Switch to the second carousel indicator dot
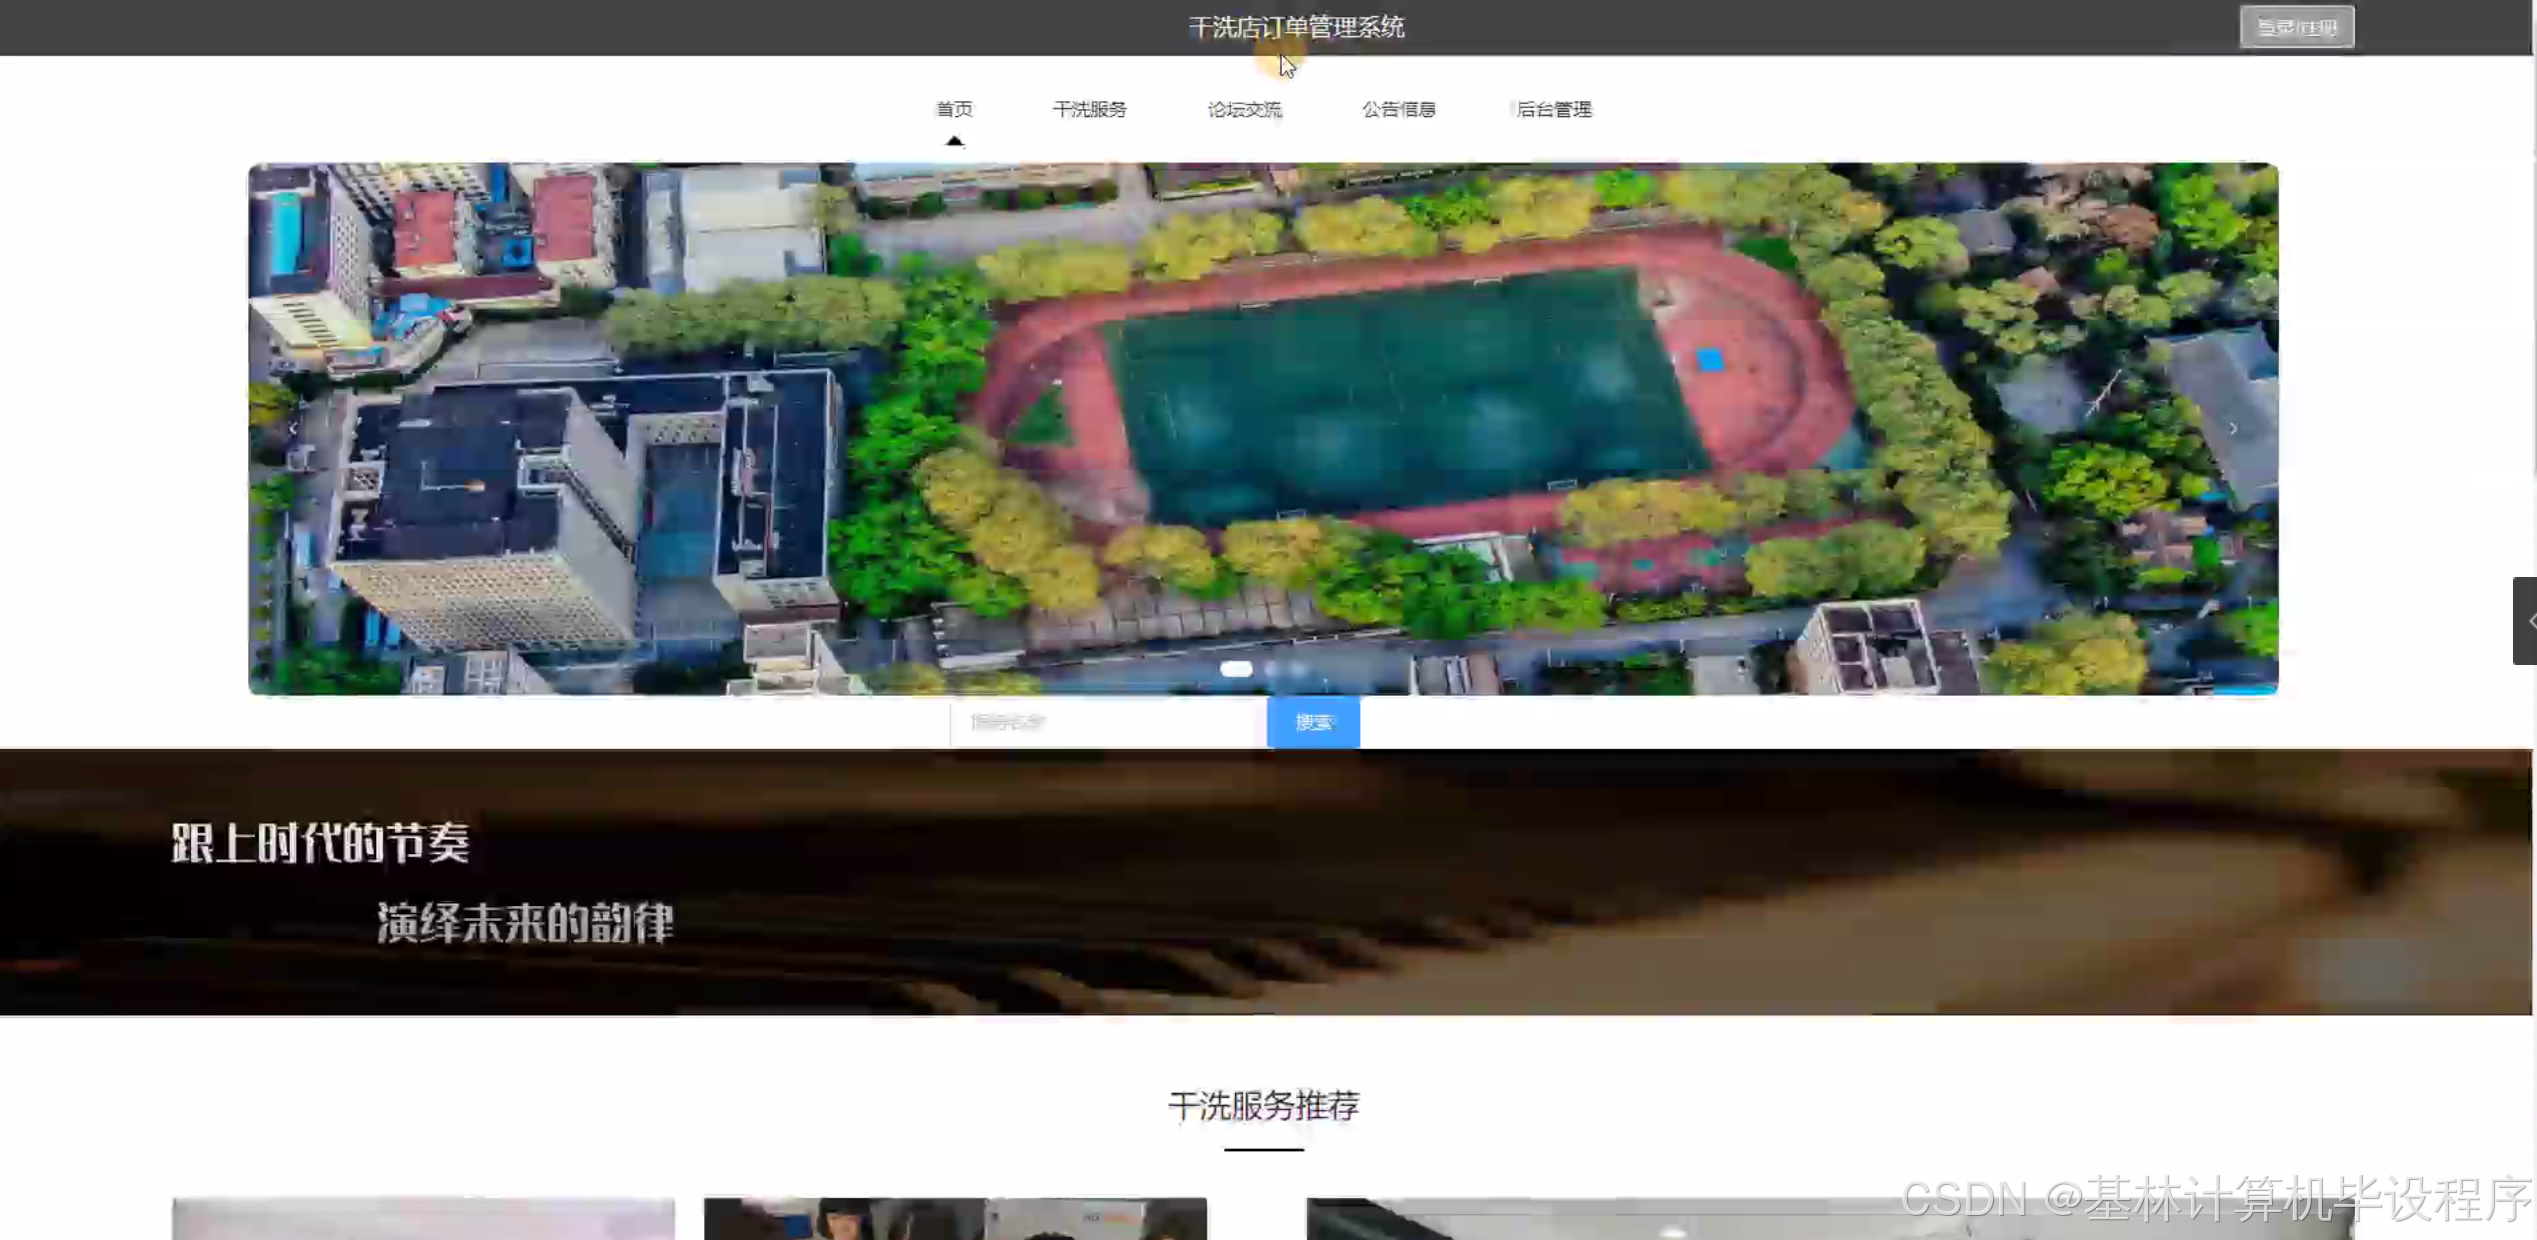Image resolution: width=2537 pixels, height=1240 pixels. tap(1271, 669)
